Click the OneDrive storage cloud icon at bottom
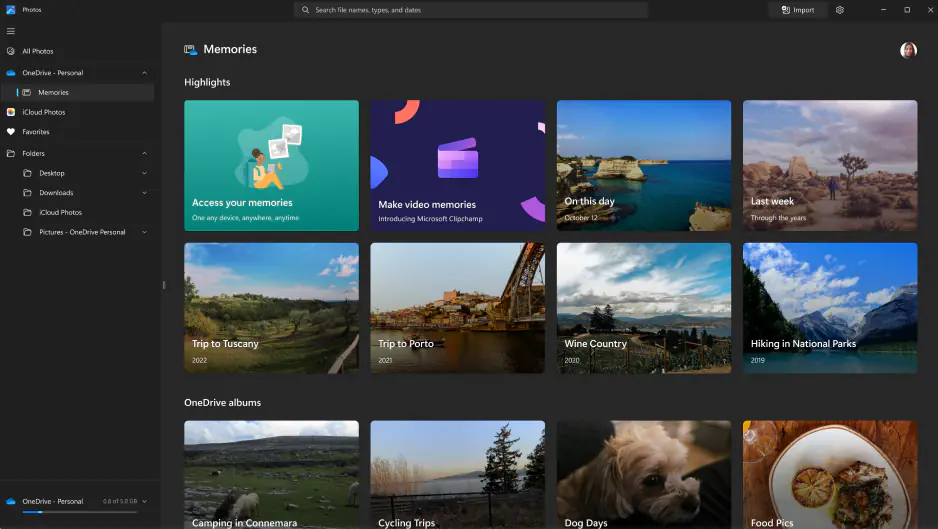Image resolution: width=938 pixels, height=529 pixels. (x=11, y=501)
